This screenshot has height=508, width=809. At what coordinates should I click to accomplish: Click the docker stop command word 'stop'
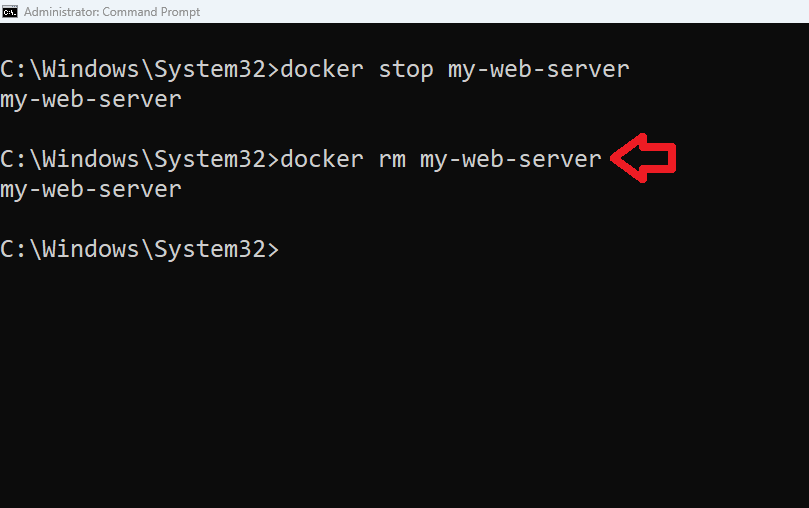pos(406,70)
